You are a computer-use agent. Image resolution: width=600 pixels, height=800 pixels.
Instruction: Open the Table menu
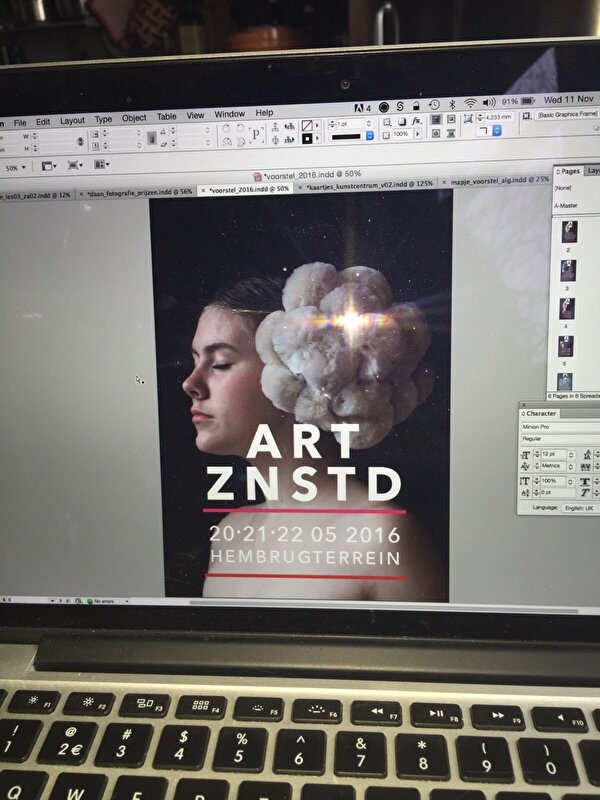point(166,117)
